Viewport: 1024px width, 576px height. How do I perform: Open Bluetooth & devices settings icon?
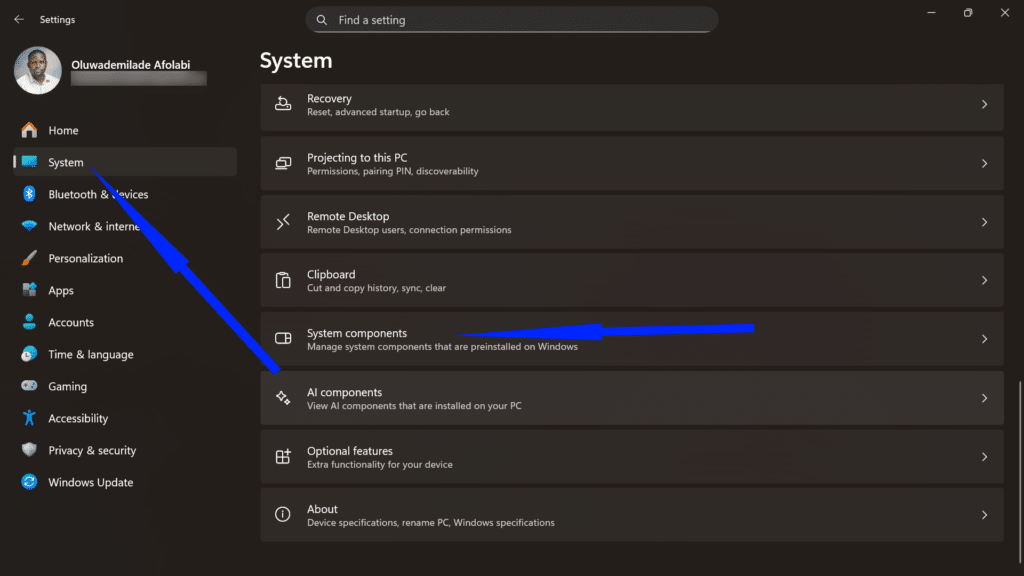pyautogui.click(x=30, y=194)
